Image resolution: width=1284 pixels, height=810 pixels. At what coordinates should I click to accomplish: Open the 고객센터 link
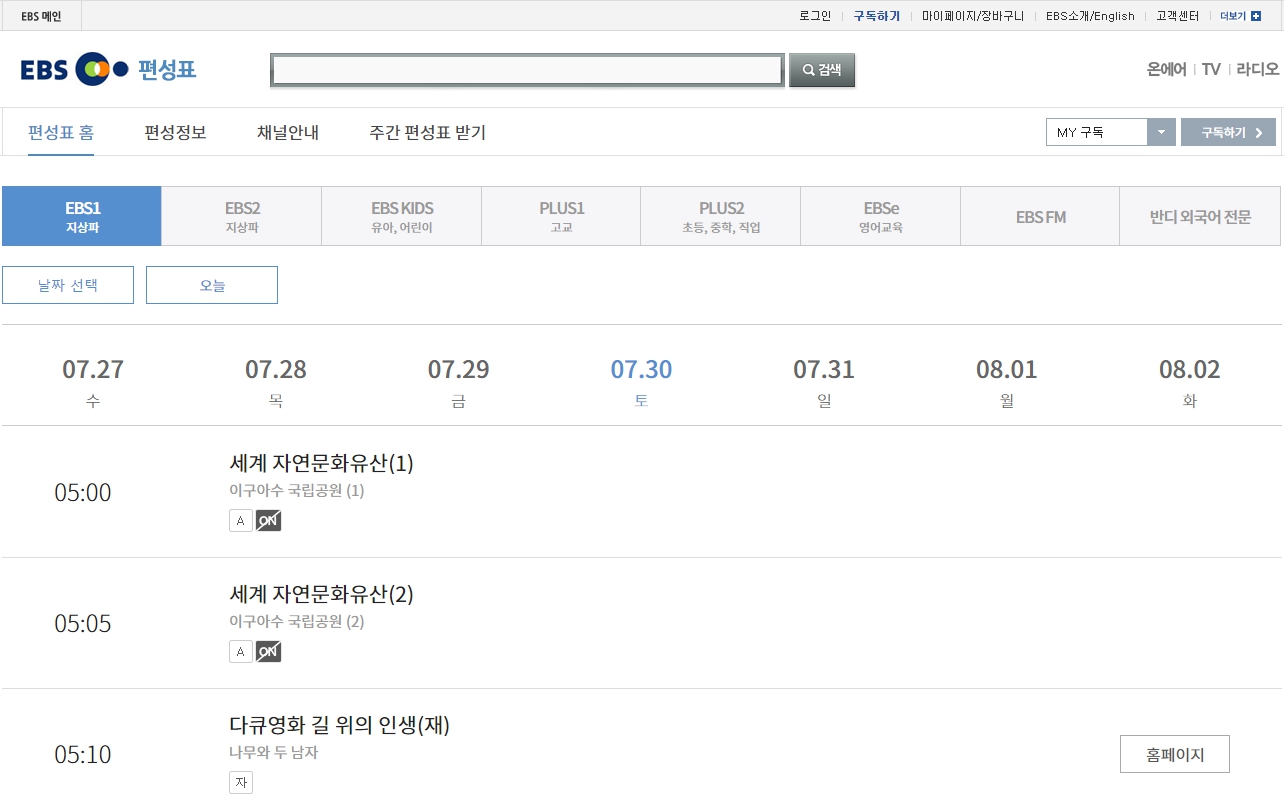click(x=1177, y=16)
